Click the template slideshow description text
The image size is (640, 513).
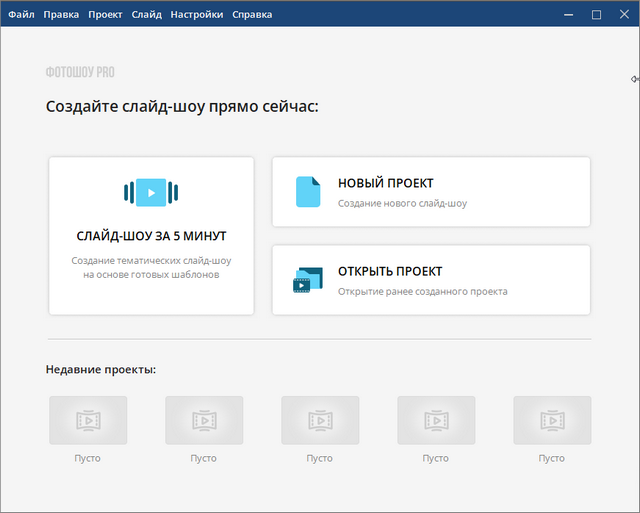151,267
